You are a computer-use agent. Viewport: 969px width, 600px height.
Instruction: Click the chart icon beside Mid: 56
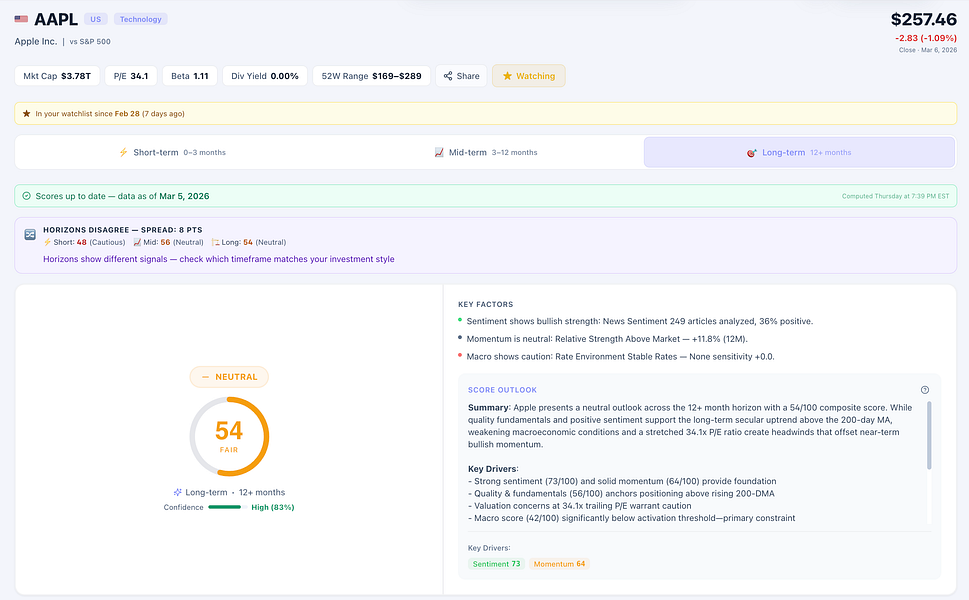point(137,242)
